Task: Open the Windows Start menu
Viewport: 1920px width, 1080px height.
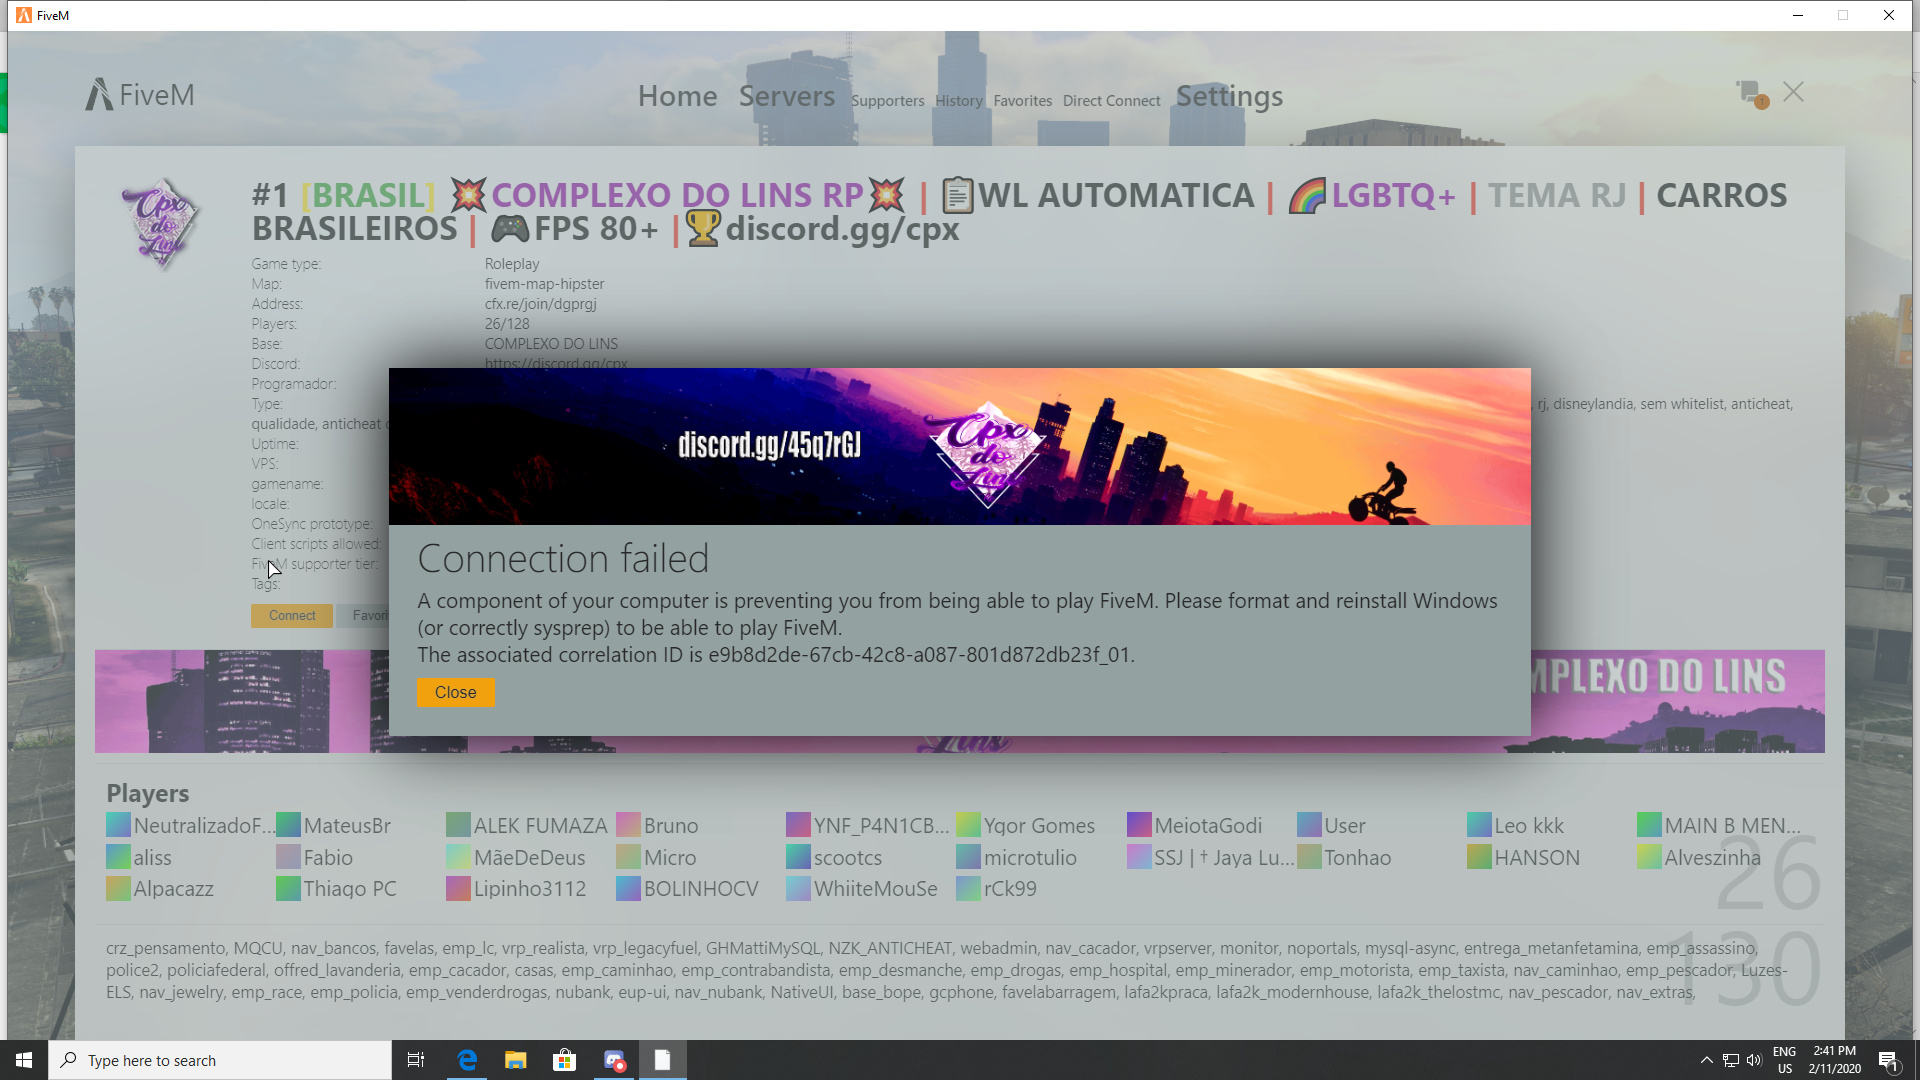Action: [24, 1060]
